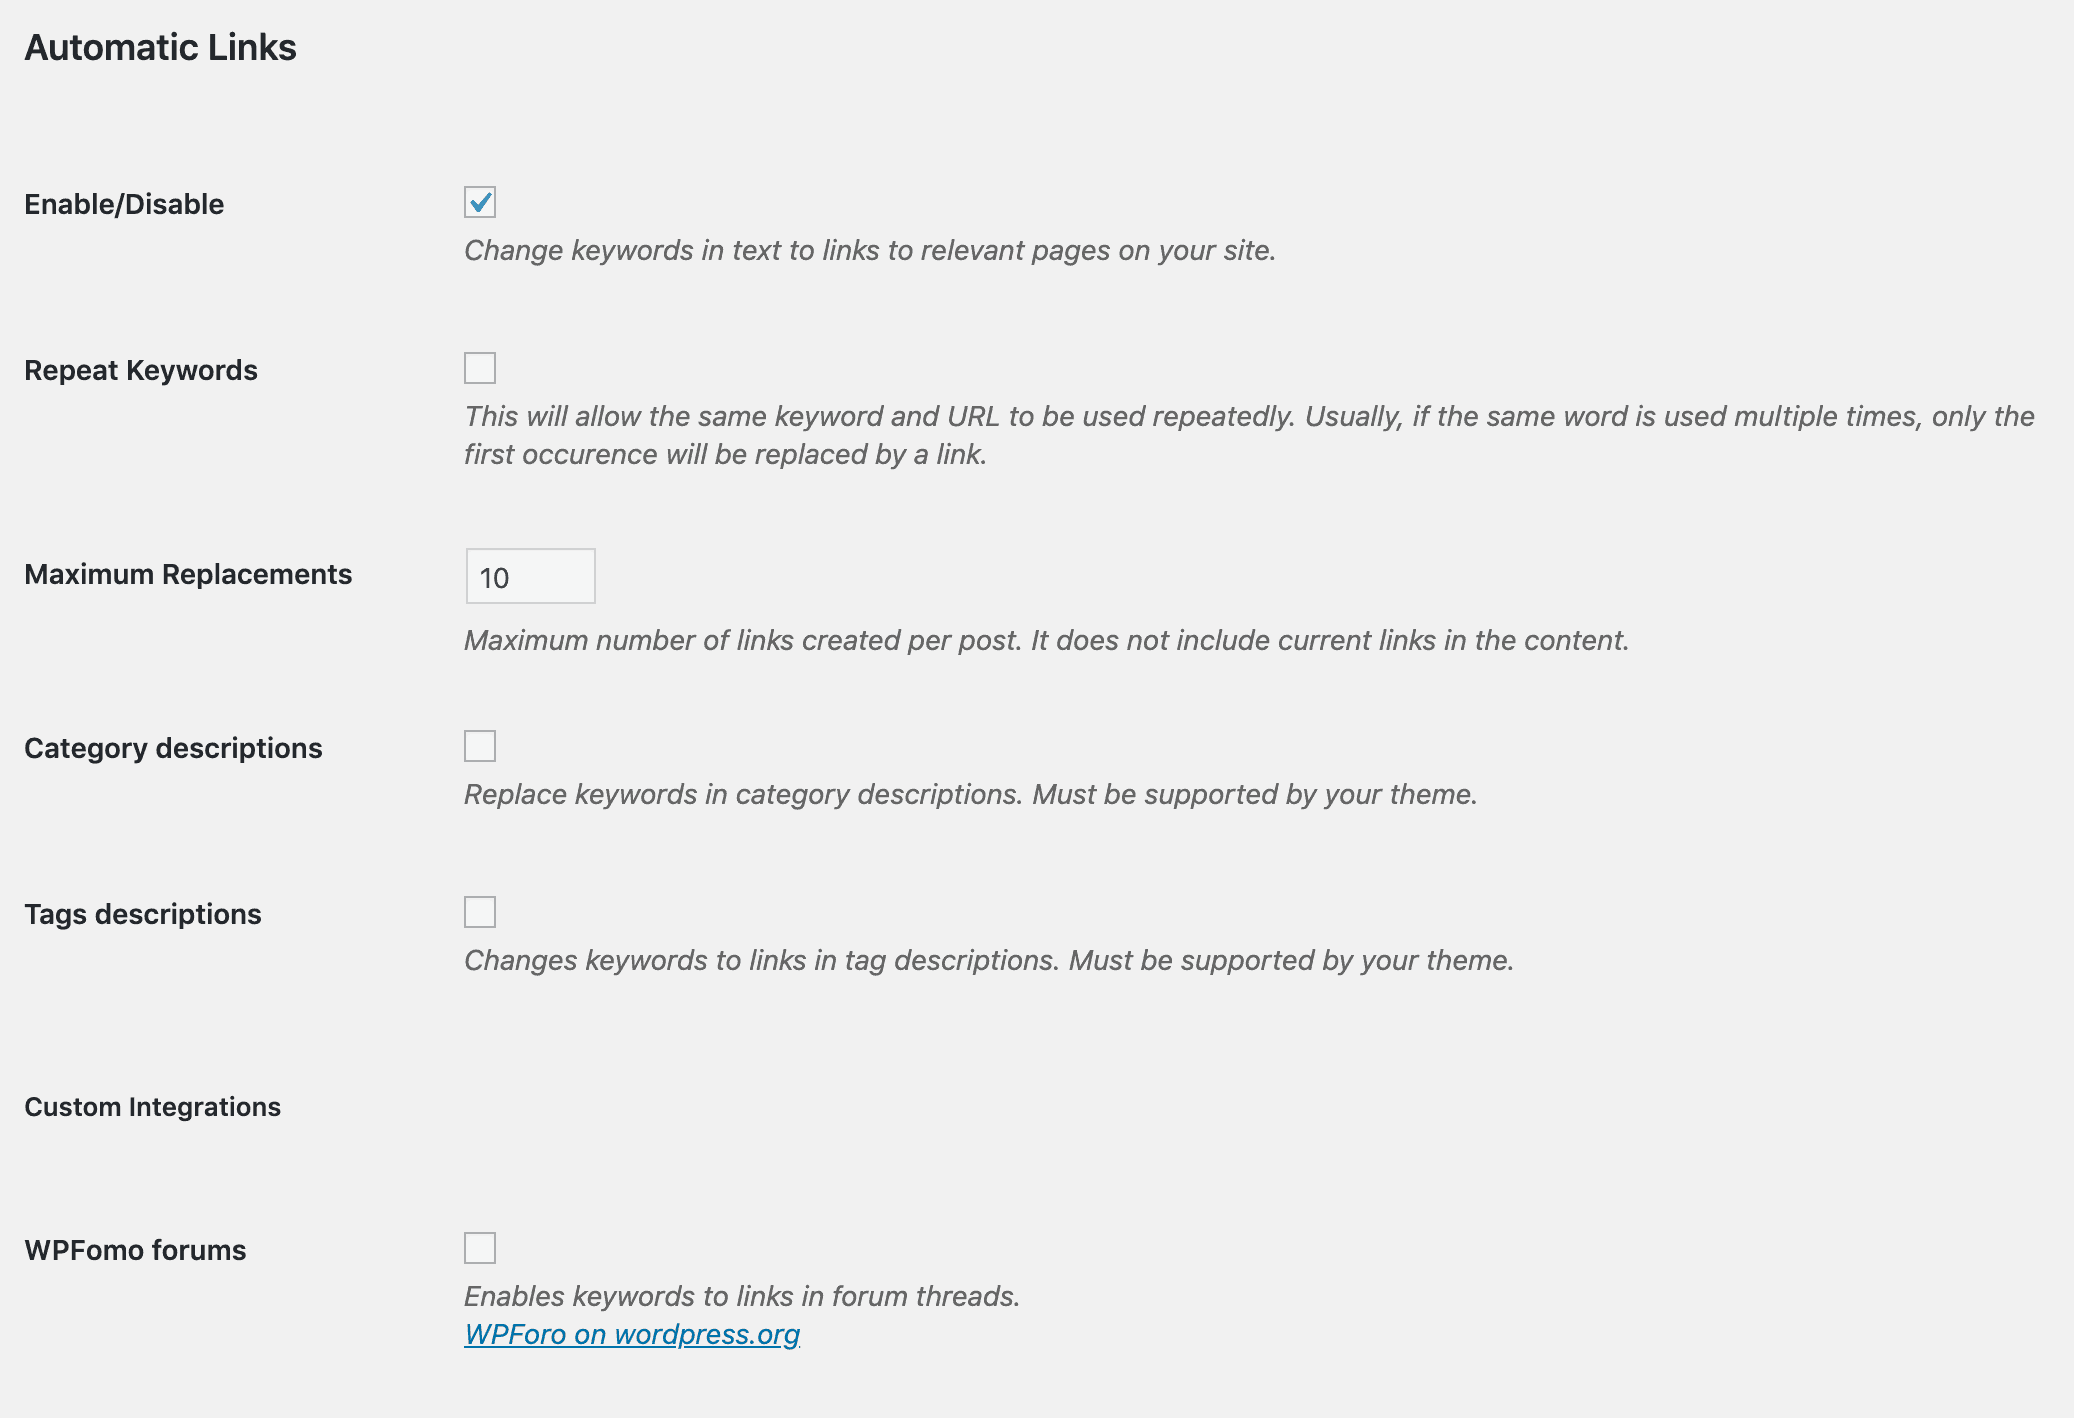Turn on the WPFomo forums checkbox
The image size is (2074, 1418).
pos(480,1248)
